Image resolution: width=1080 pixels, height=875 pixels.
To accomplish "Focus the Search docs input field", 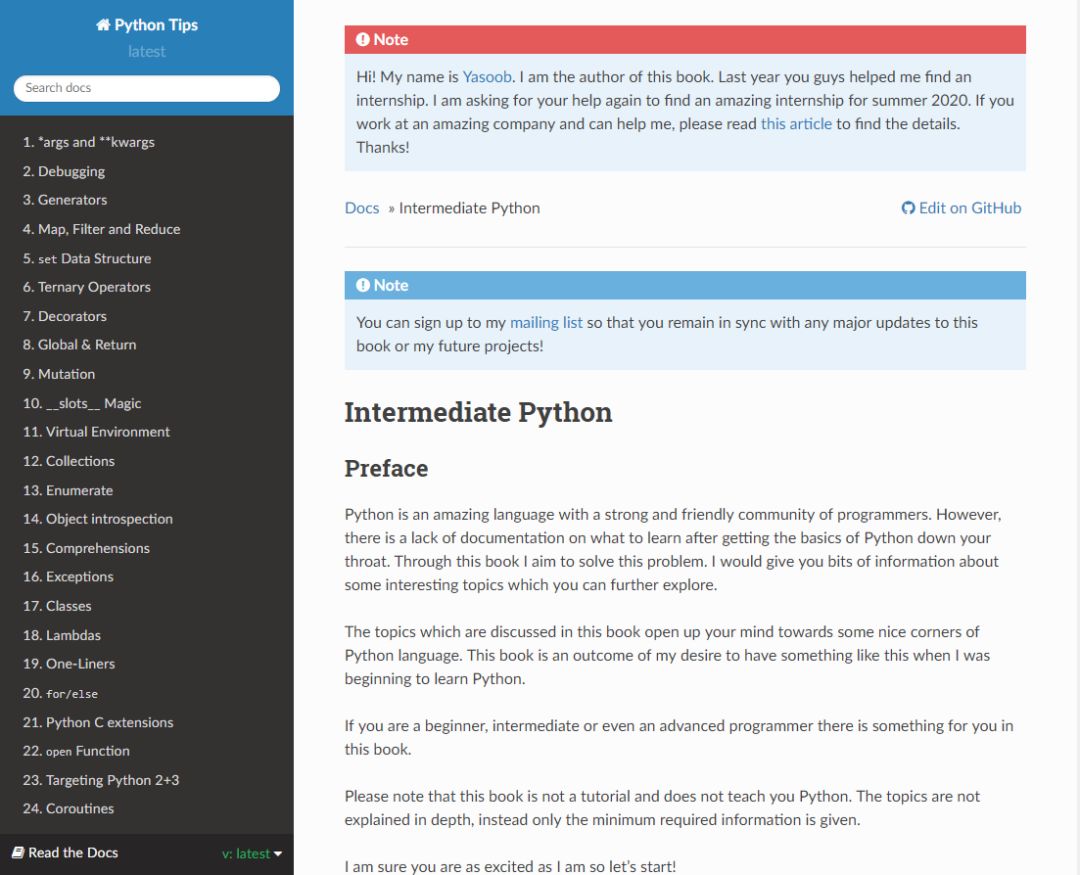I will coord(147,88).
